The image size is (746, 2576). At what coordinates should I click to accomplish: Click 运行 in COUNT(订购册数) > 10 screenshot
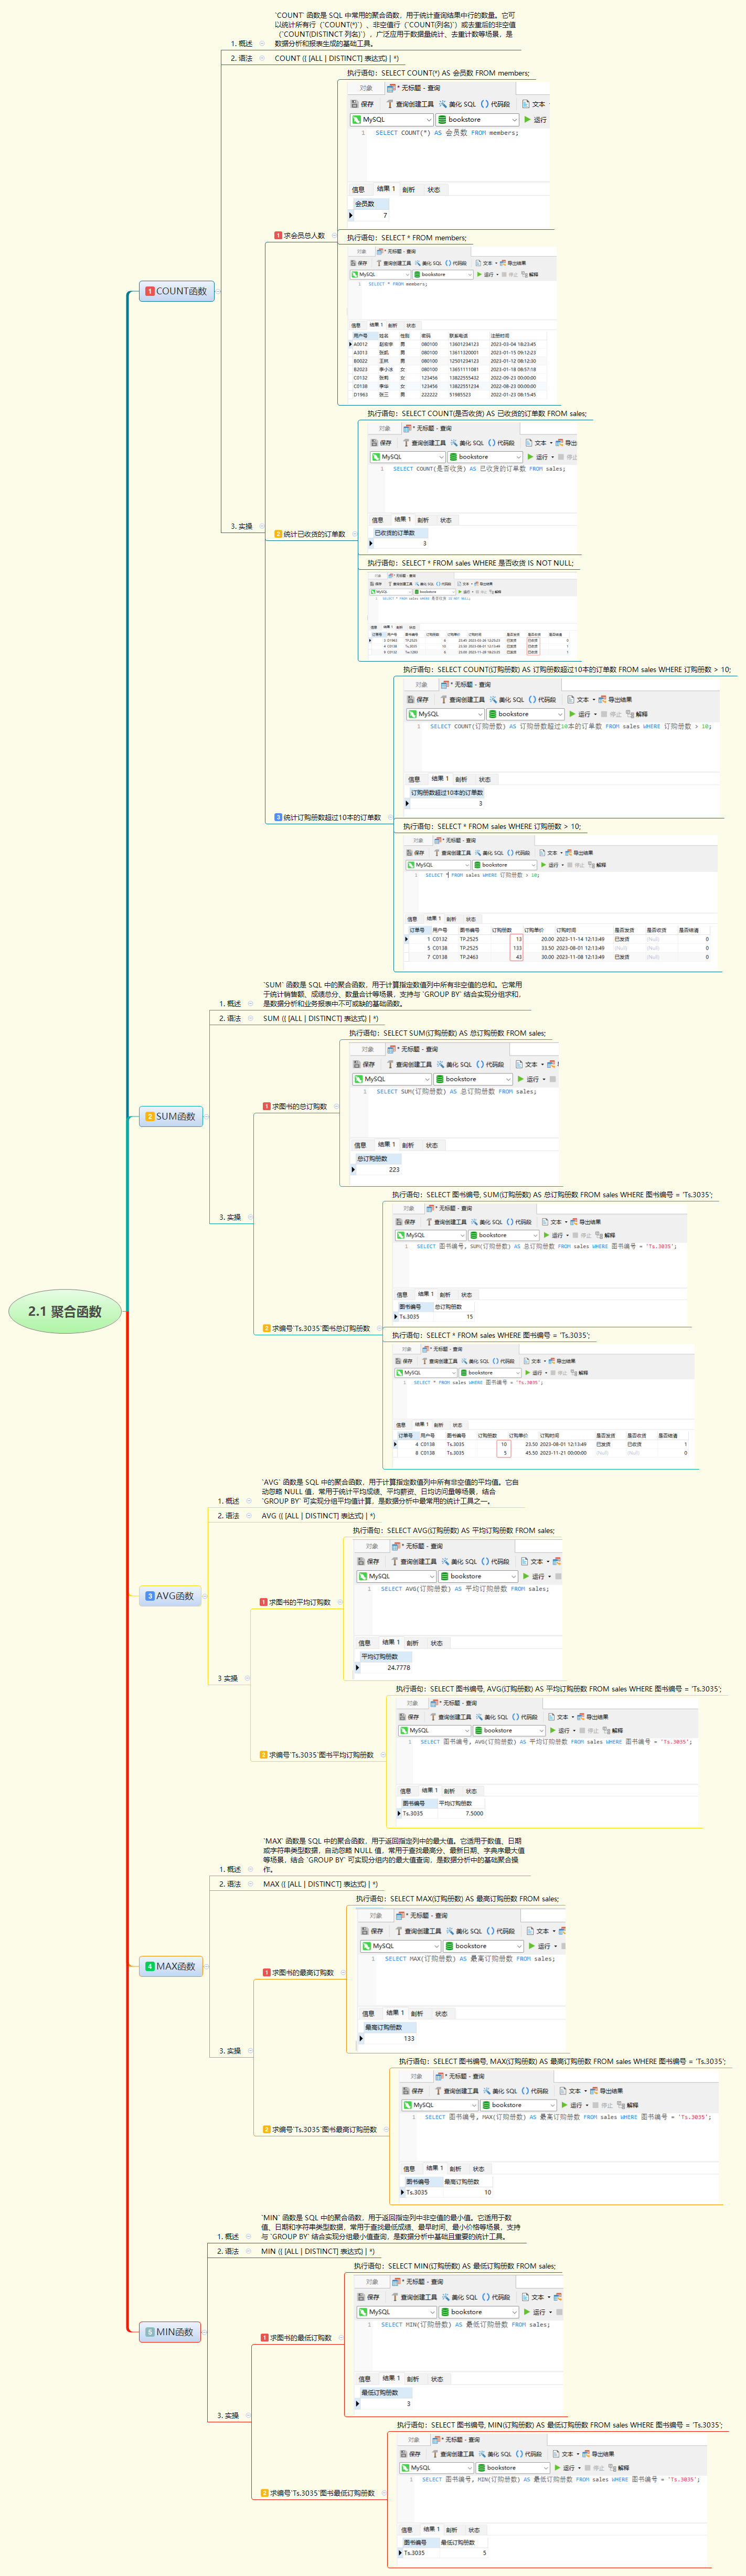(x=581, y=714)
